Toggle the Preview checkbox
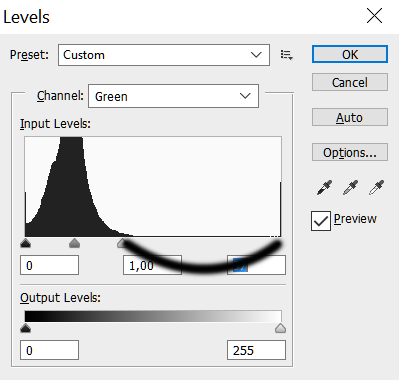The height and width of the screenshot is (380, 399). (321, 221)
